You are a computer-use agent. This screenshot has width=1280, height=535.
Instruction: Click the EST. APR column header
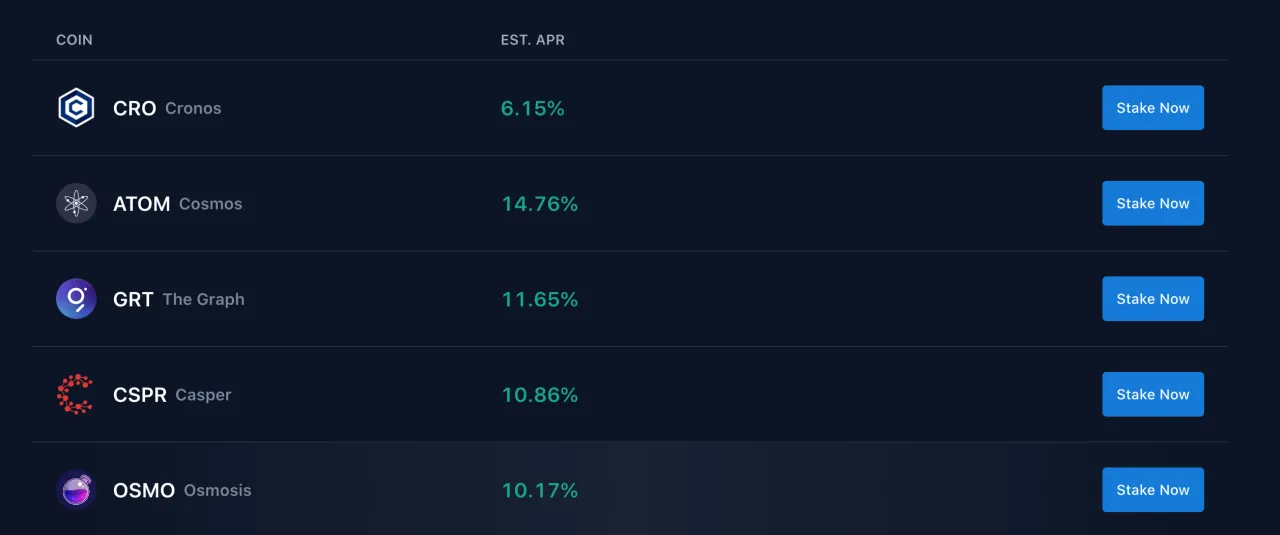click(x=533, y=40)
